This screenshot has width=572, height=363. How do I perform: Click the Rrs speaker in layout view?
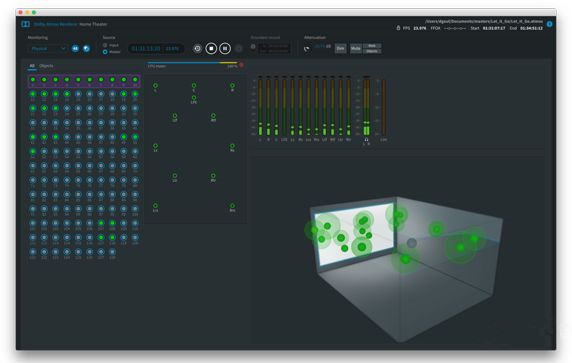[232, 206]
